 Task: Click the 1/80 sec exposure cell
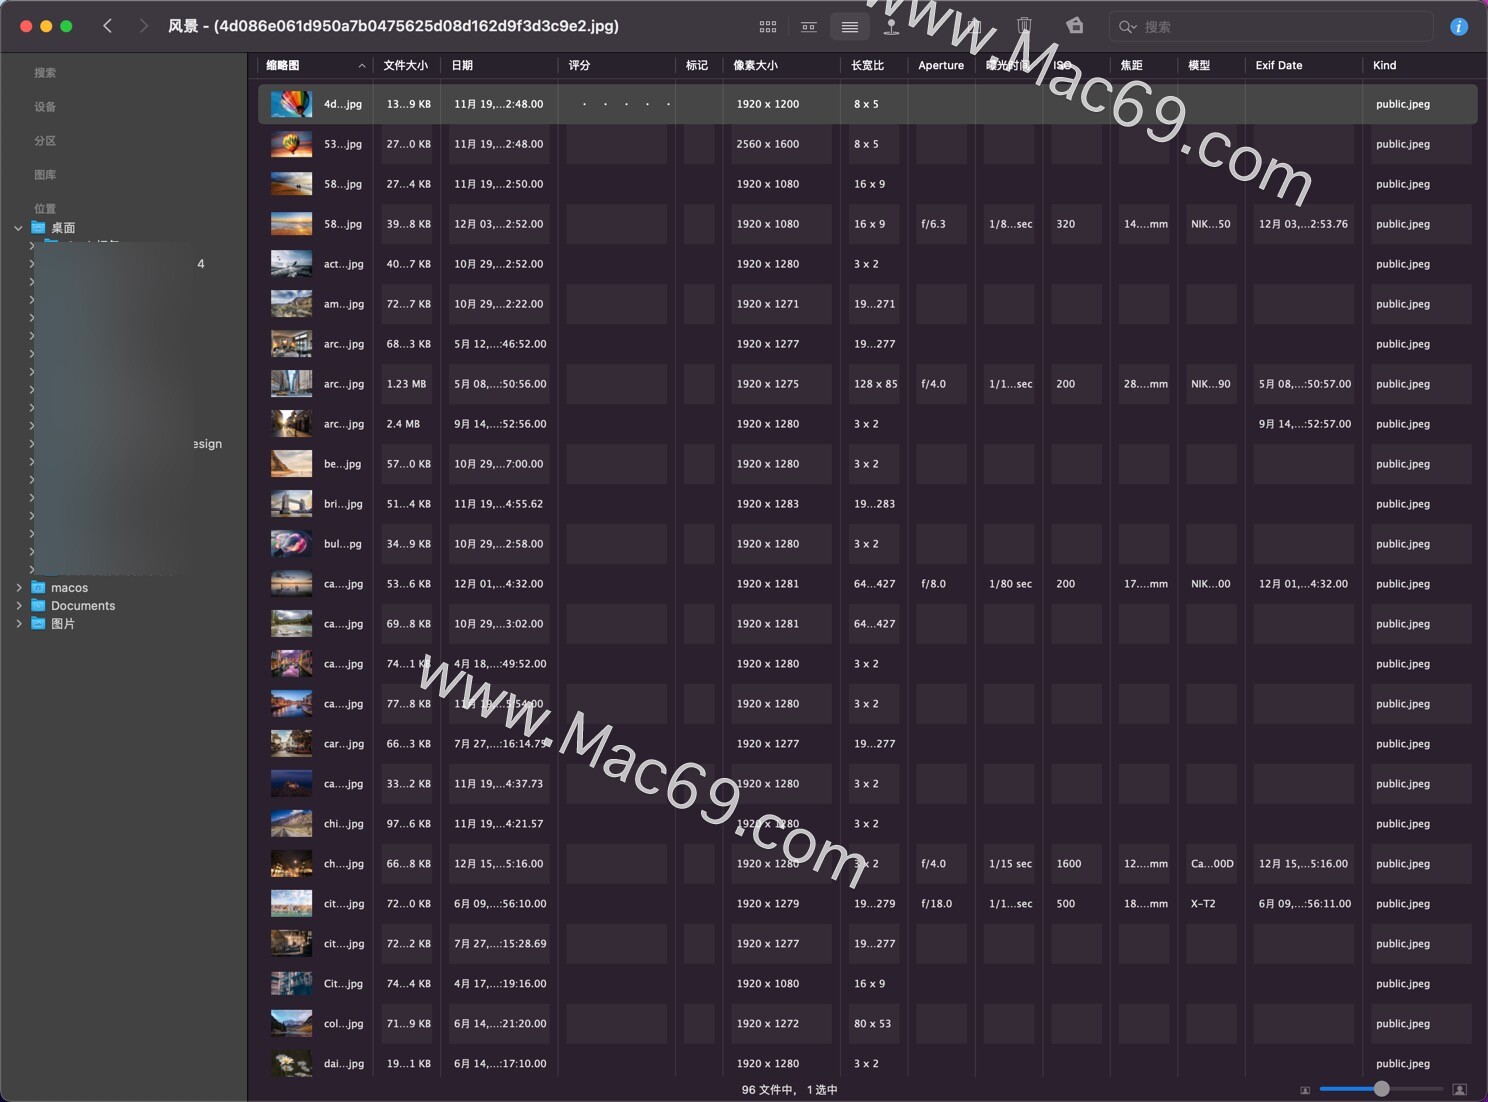pos(1010,584)
